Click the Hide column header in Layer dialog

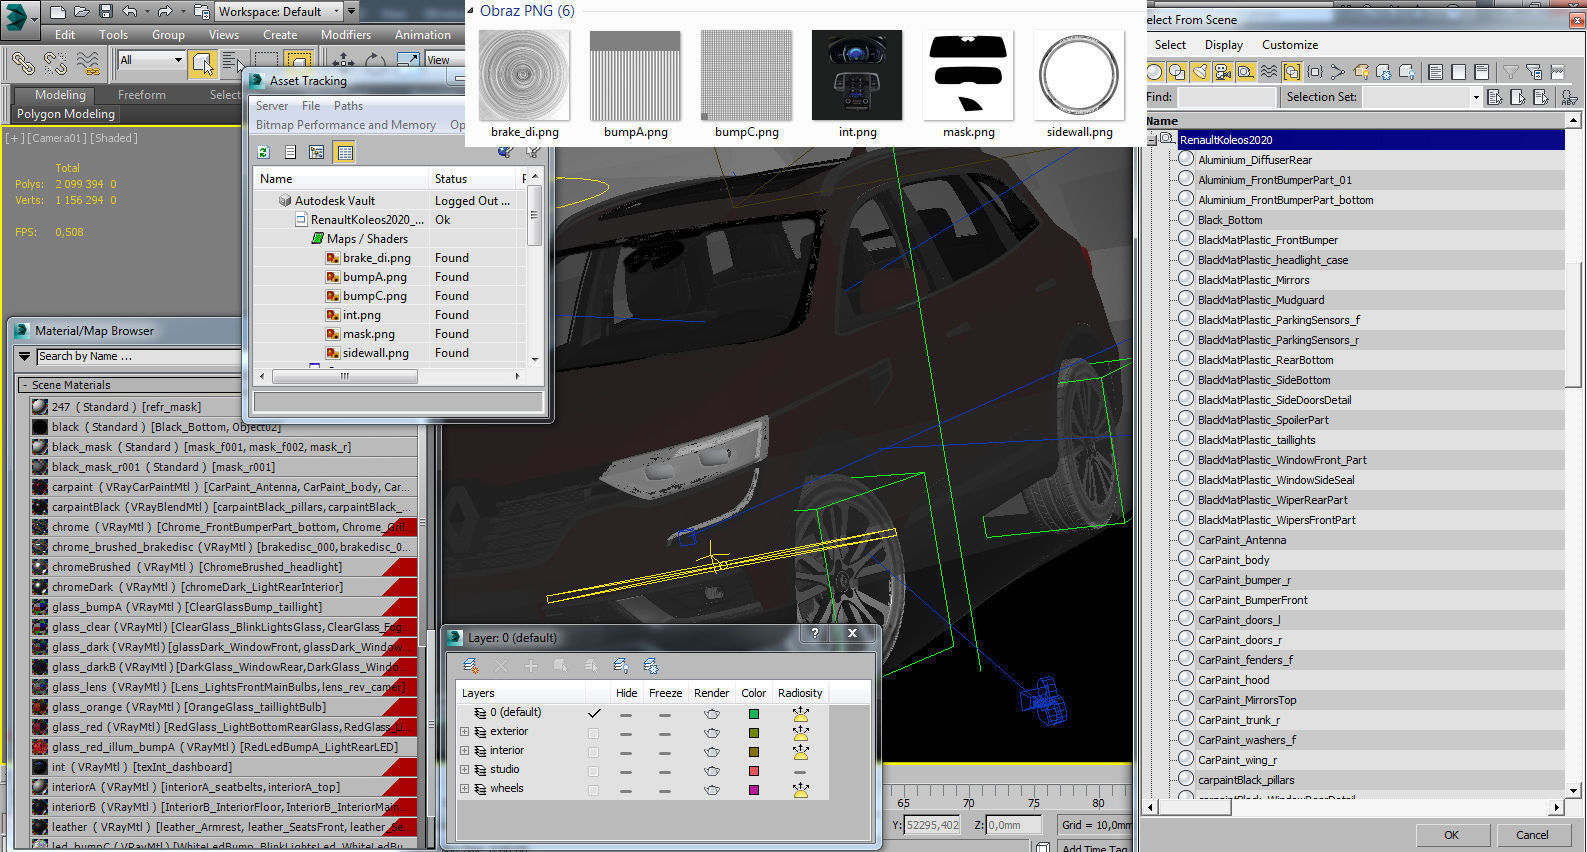(627, 693)
